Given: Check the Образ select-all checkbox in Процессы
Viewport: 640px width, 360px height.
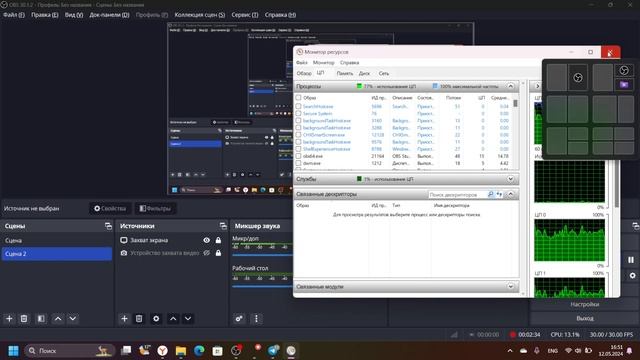Looking at the screenshot, I should pyautogui.click(x=298, y=98).
